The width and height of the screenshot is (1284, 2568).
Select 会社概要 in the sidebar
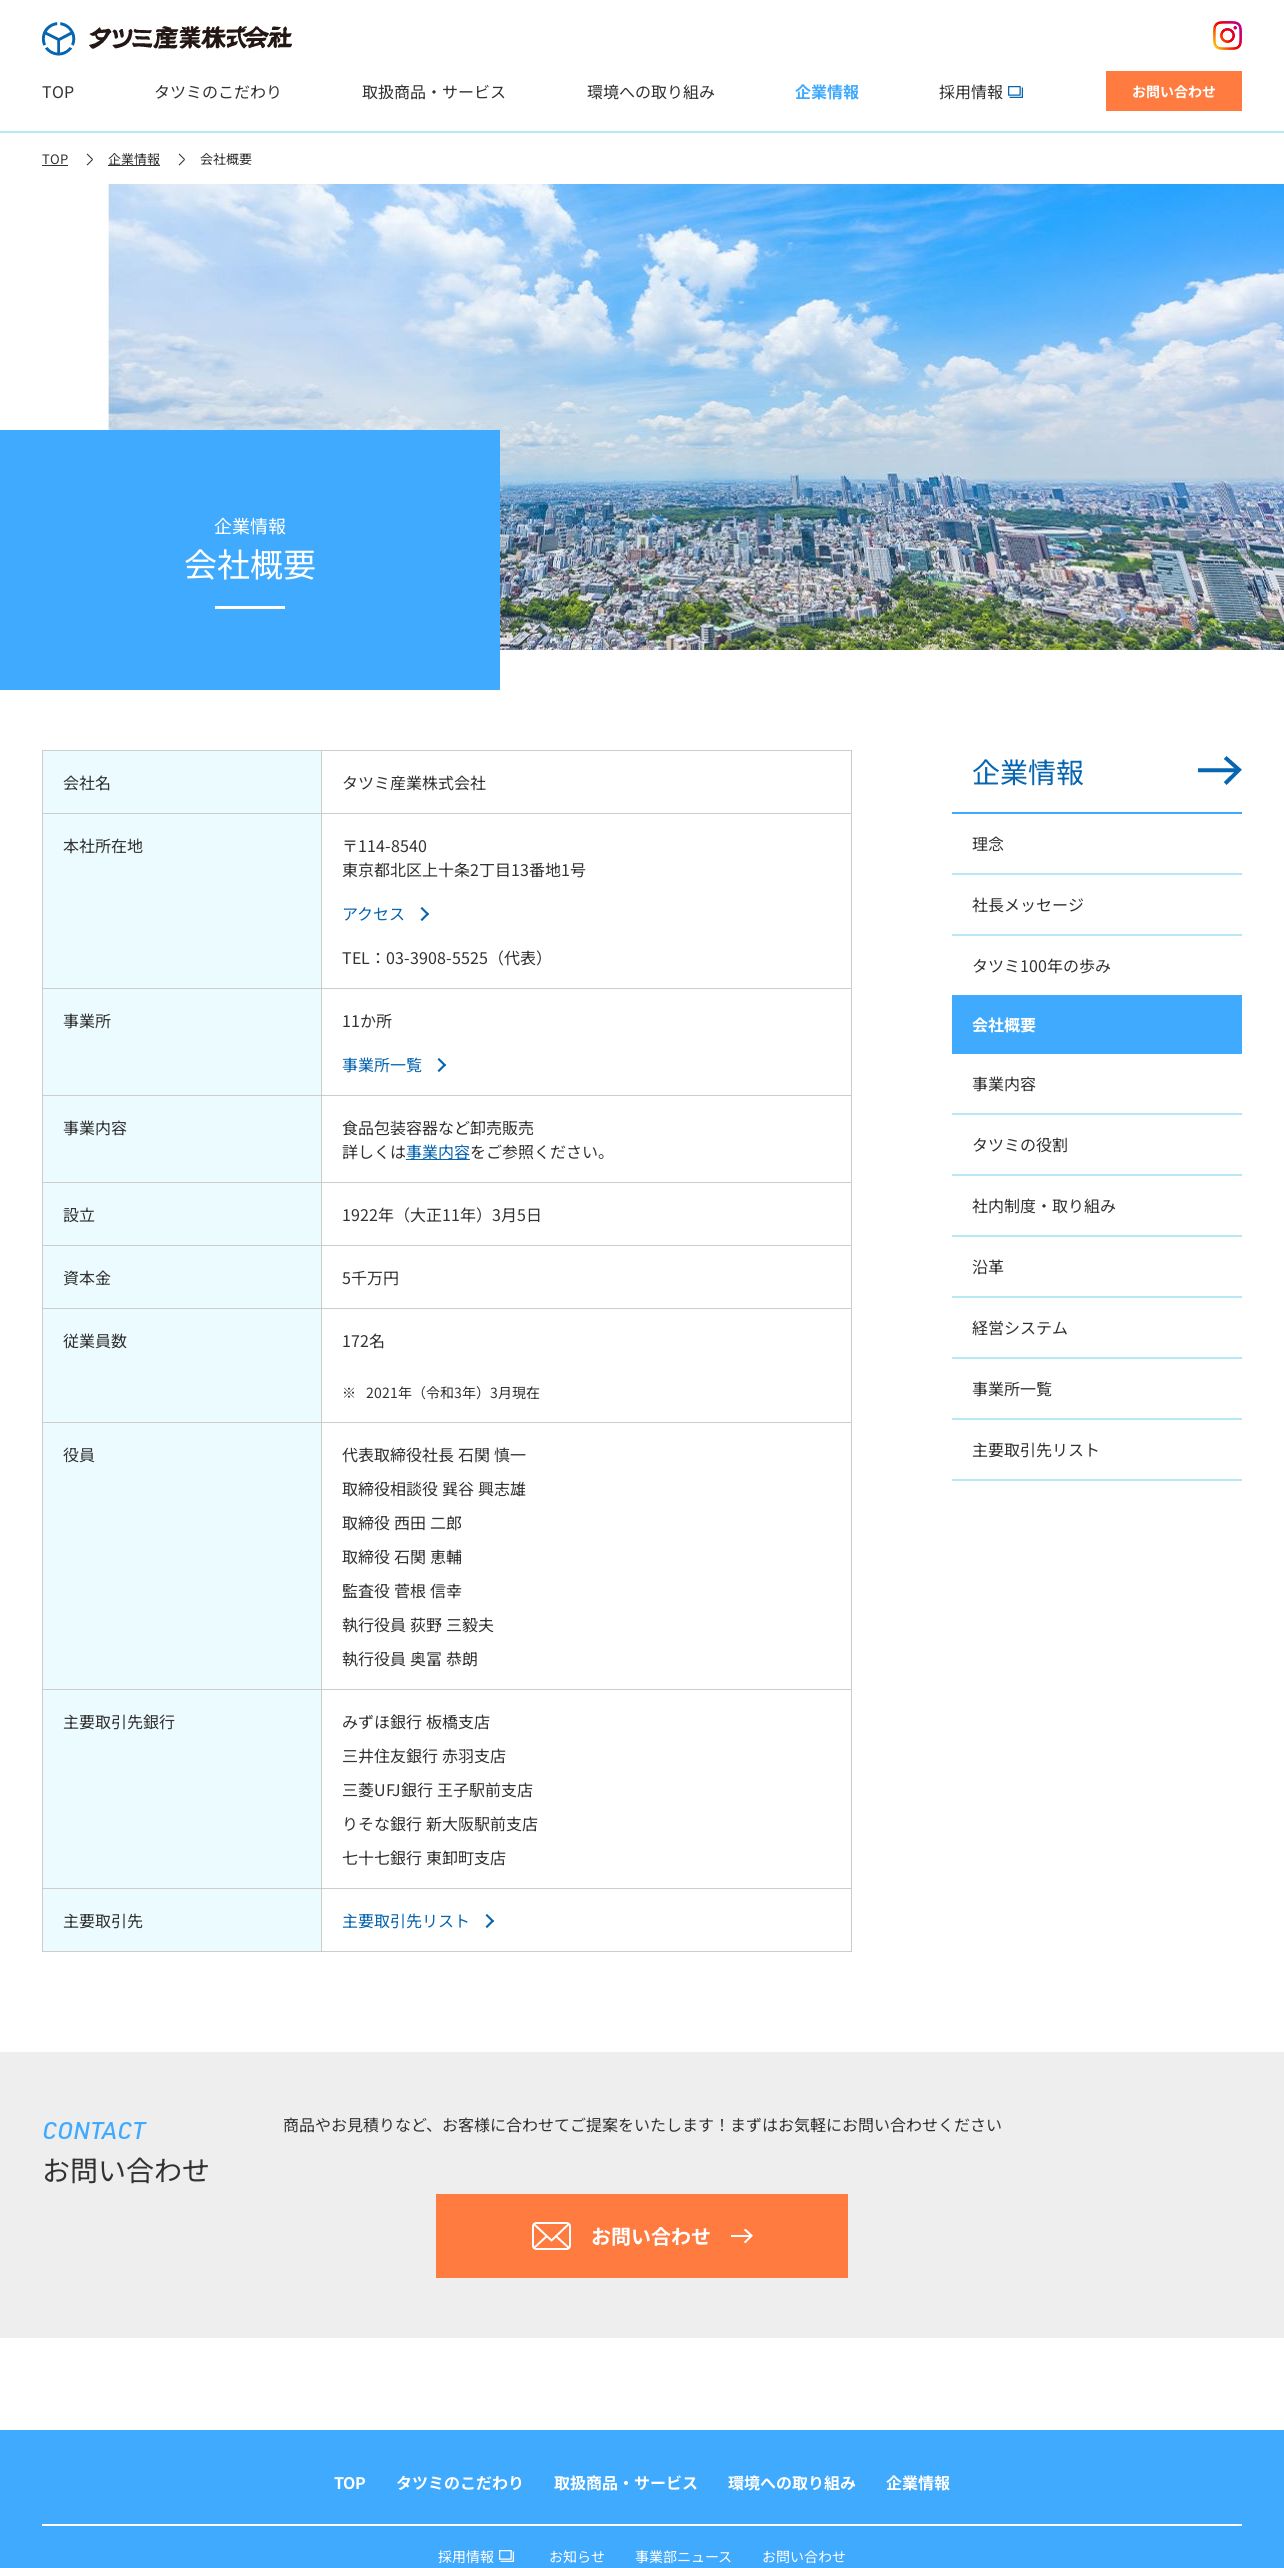(1097, 1024)
